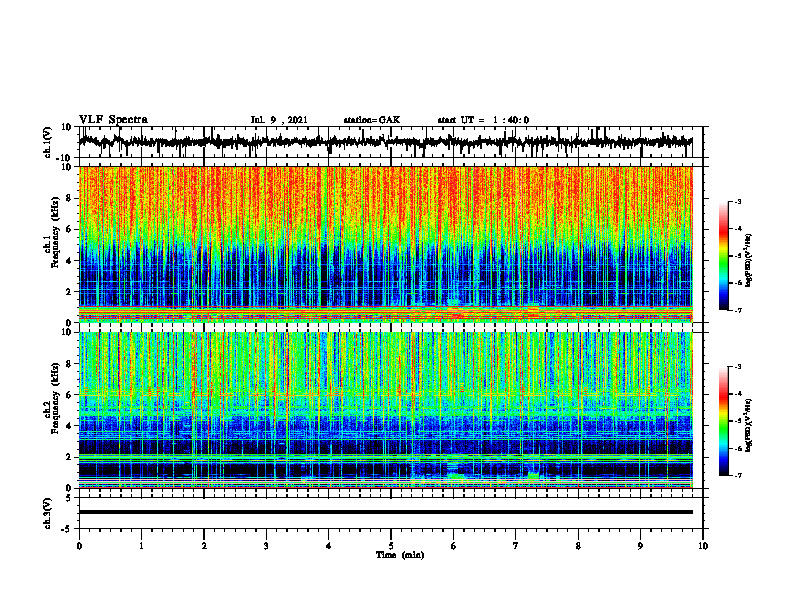Click the Time (min) axis label
Image resolution: width=792 pixels, height=612 pixels.
[x=400, y=555]
